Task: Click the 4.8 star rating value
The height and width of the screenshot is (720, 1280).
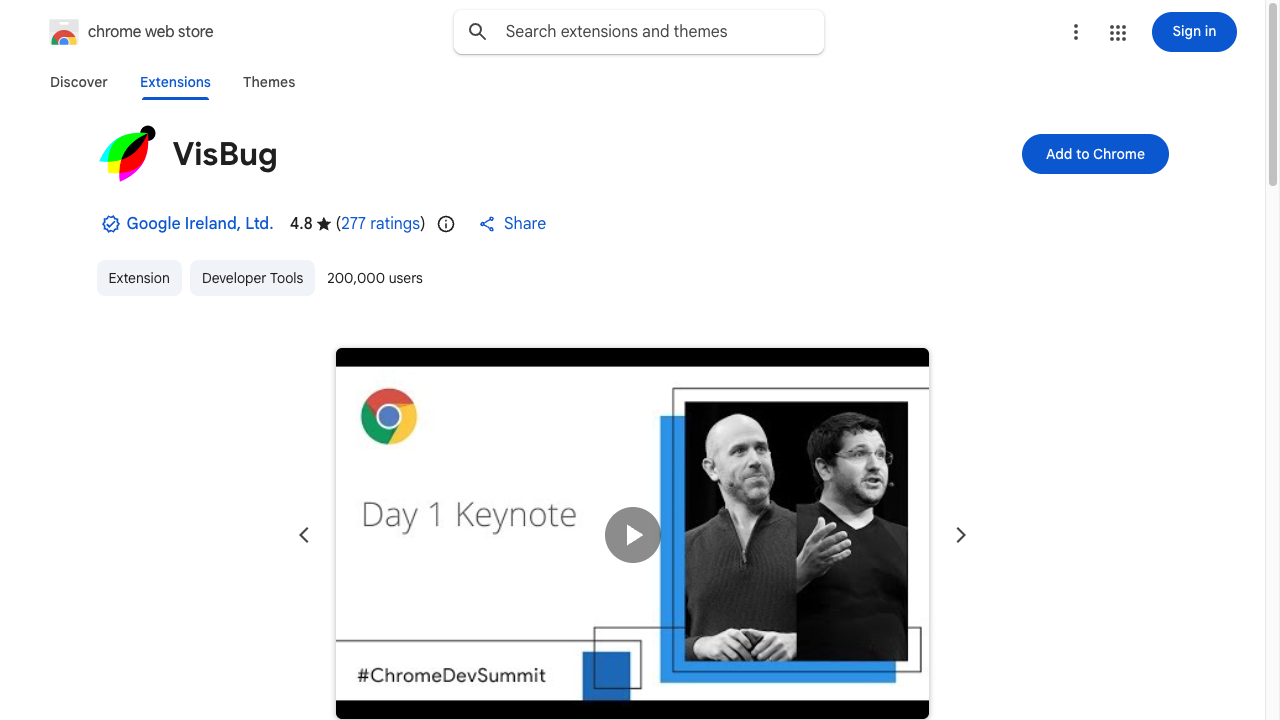Action: click(301, 224)
